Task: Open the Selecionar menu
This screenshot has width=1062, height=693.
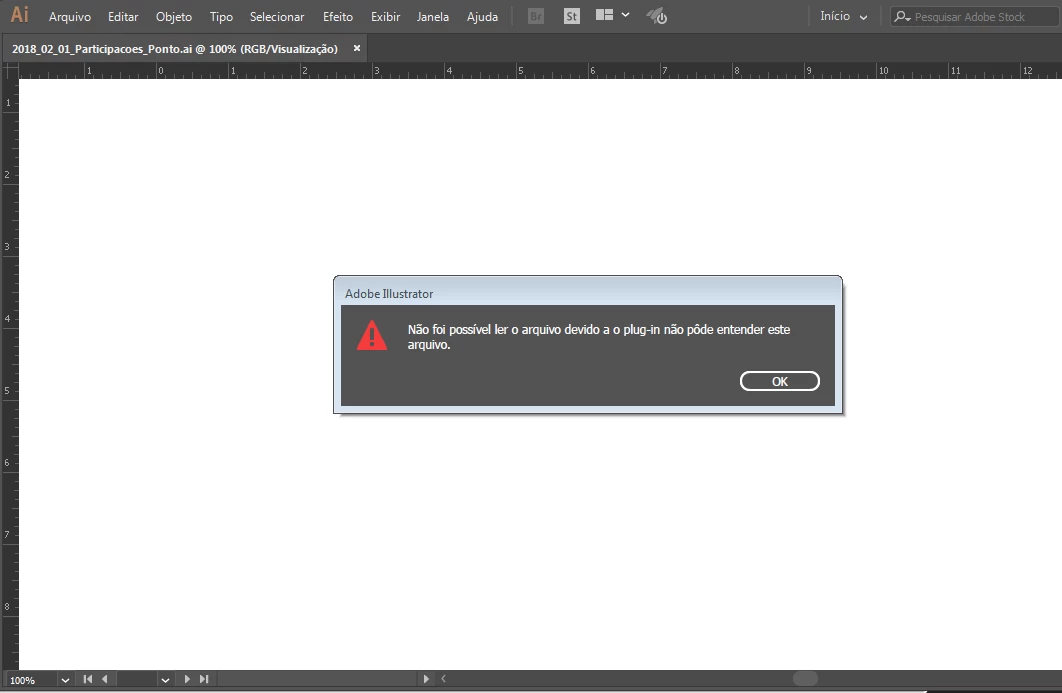Action: pos(277,17)
